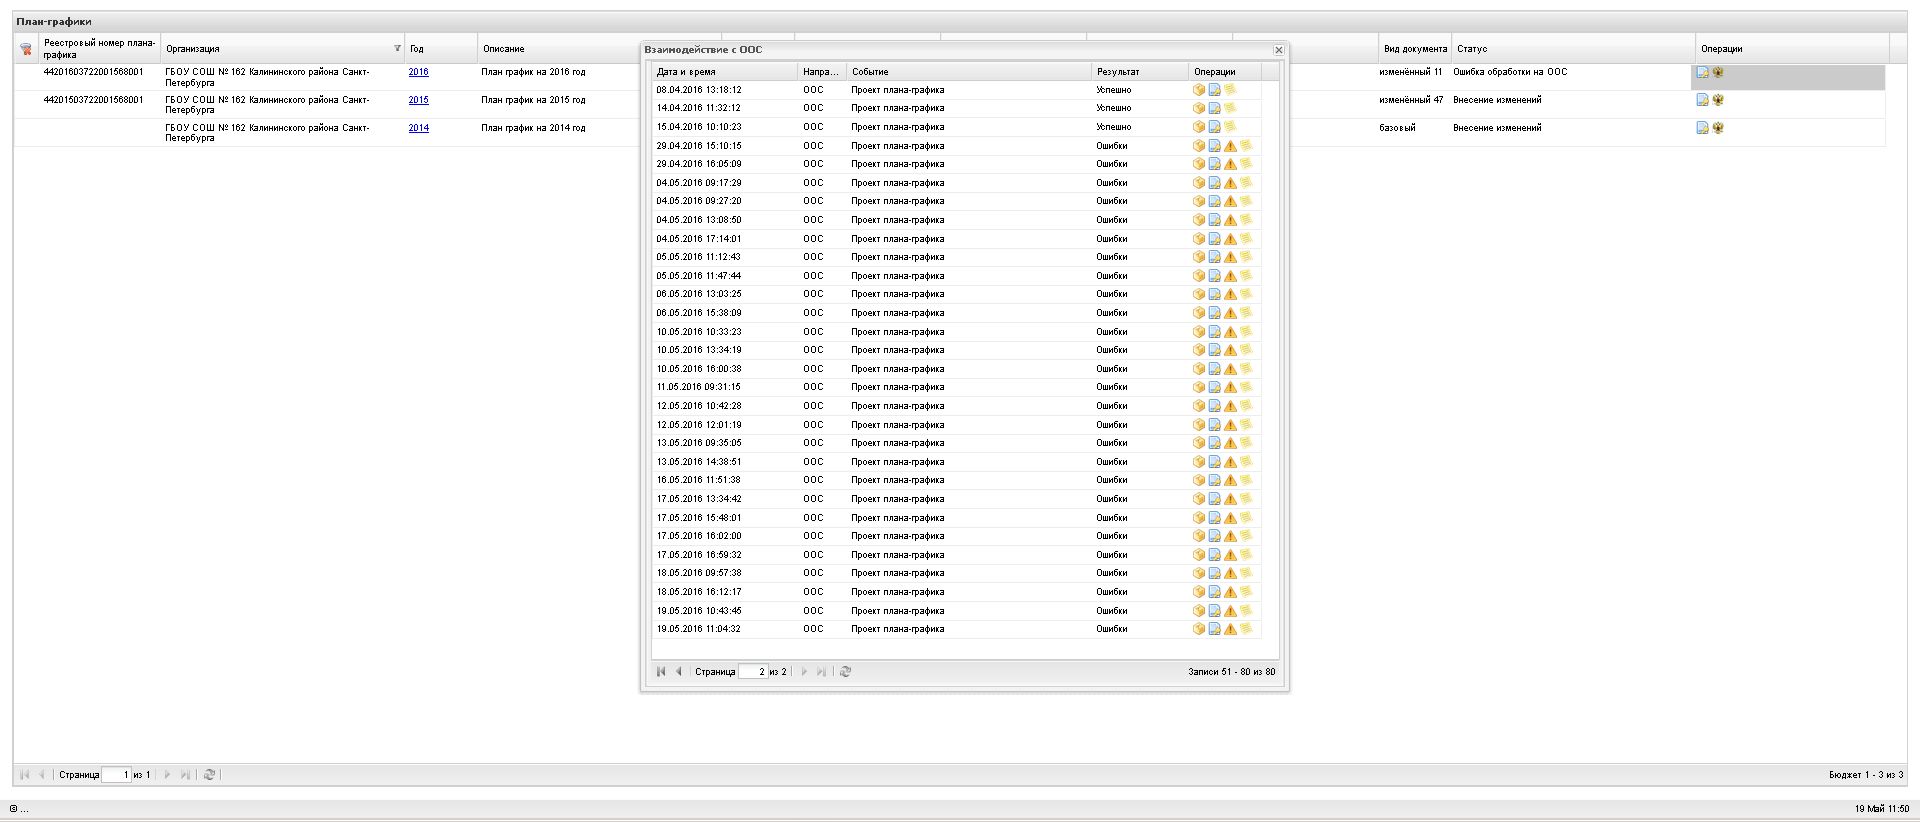1920x822 pixels.
Task: Click package icon for 29.04.2016 16:05:09 entry
Action: 1199,164
